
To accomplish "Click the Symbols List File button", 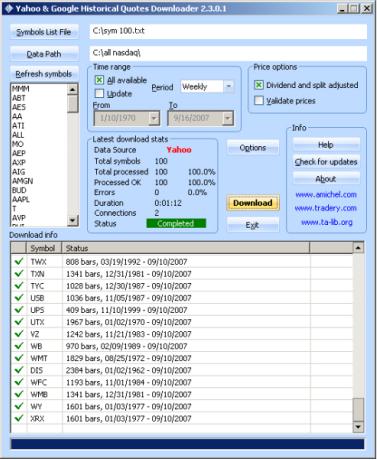I will click(x=44, y=32).
